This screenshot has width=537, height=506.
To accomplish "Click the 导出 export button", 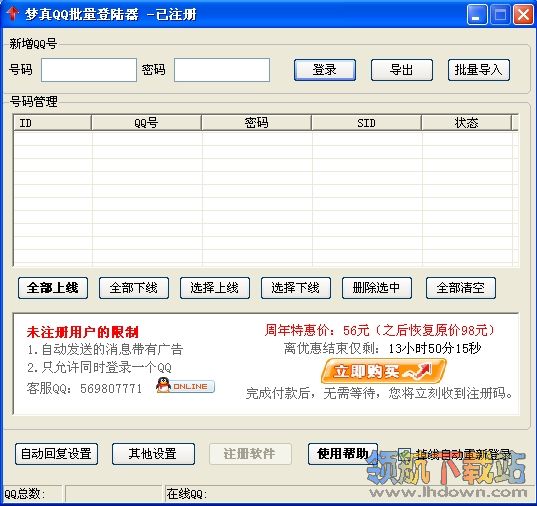I will coord(401,70).
